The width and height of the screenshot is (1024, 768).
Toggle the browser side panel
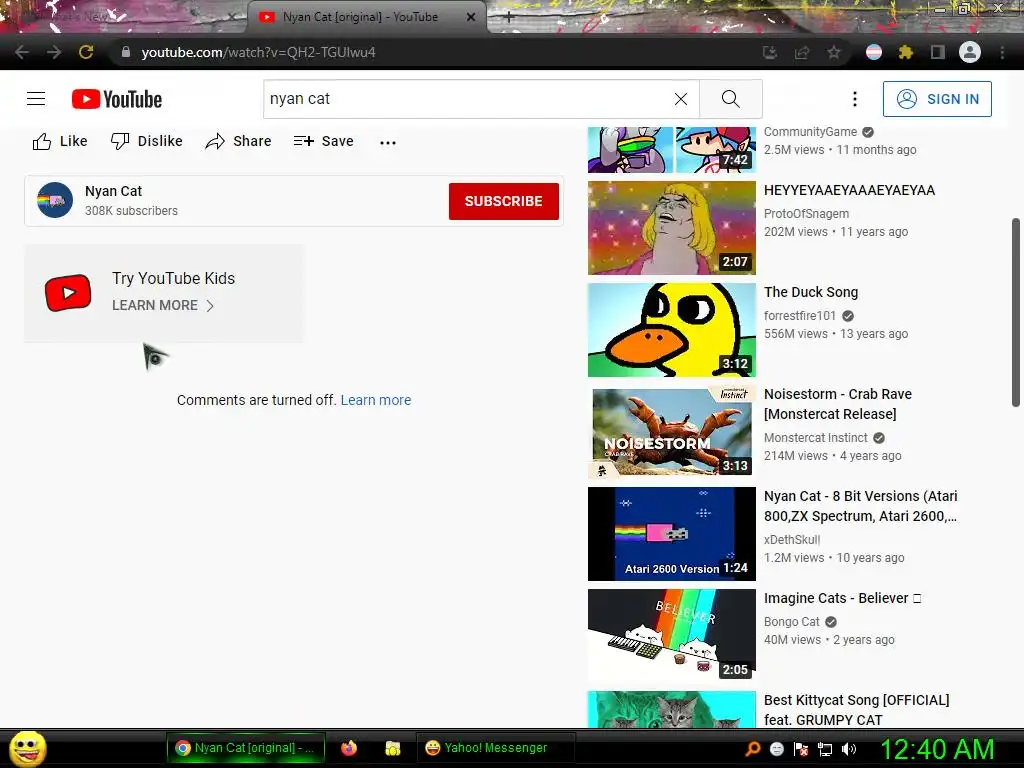click(x=938, y=52)
